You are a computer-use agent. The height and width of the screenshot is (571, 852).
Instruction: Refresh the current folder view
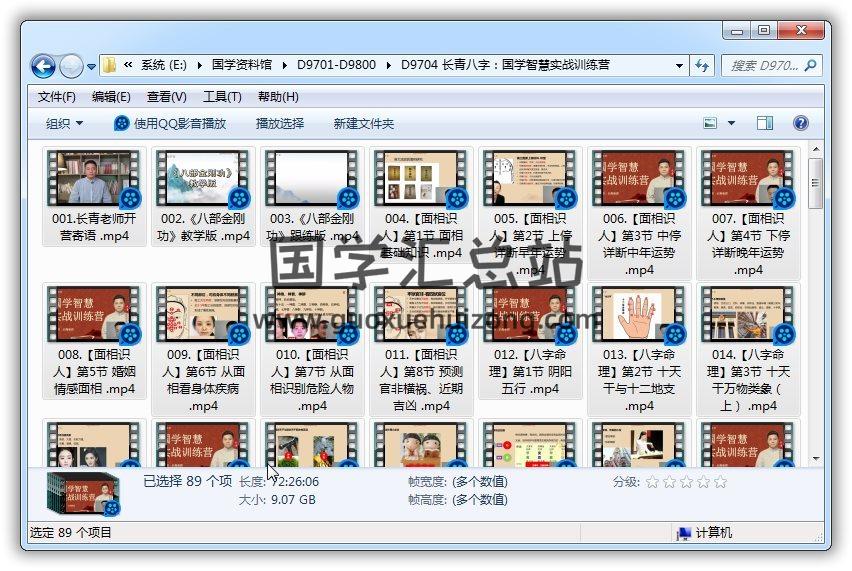point(702,66)
